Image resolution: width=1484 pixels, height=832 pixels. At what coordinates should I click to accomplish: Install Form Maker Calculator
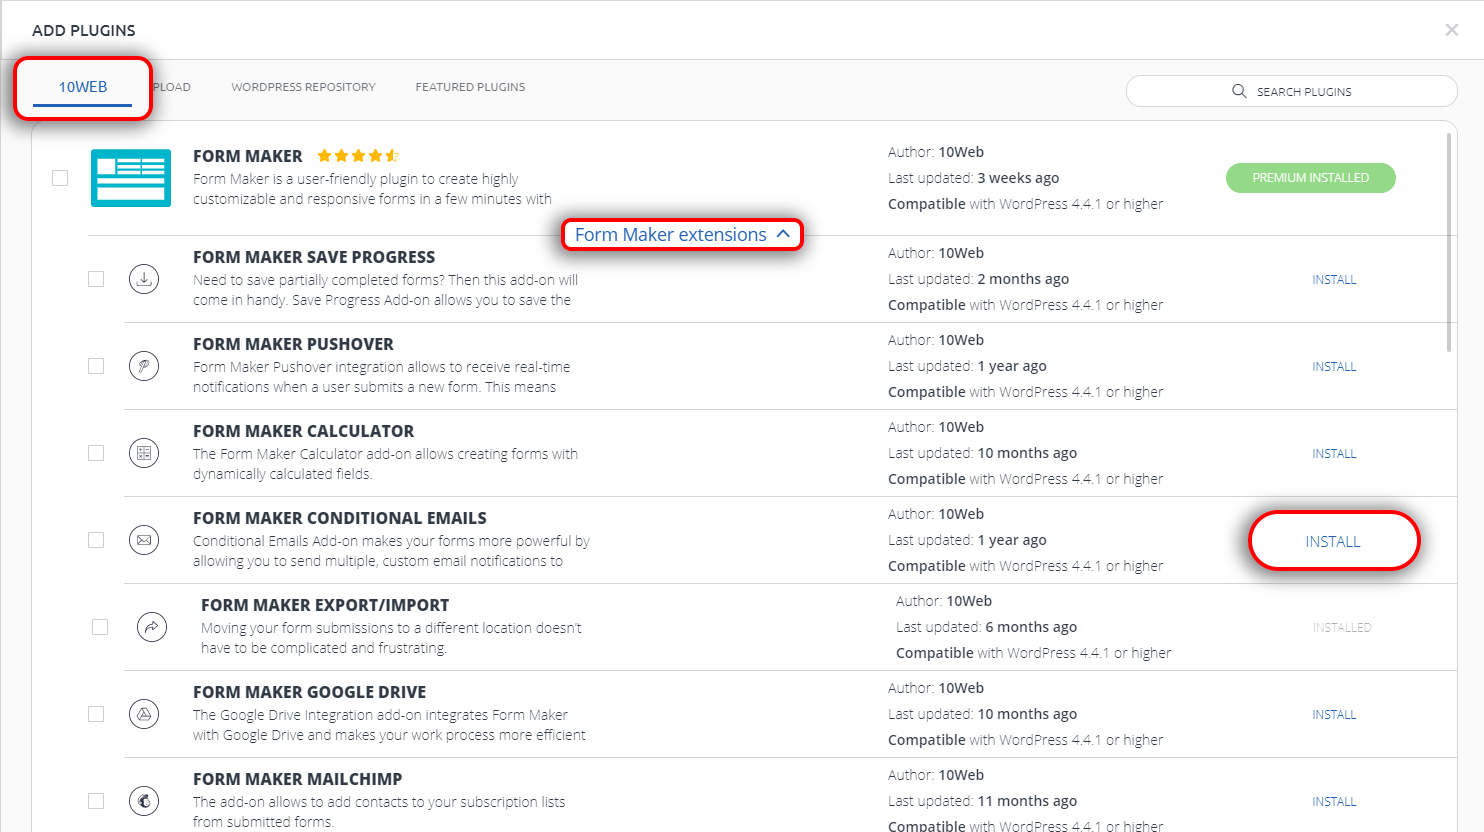(1334, 454)
